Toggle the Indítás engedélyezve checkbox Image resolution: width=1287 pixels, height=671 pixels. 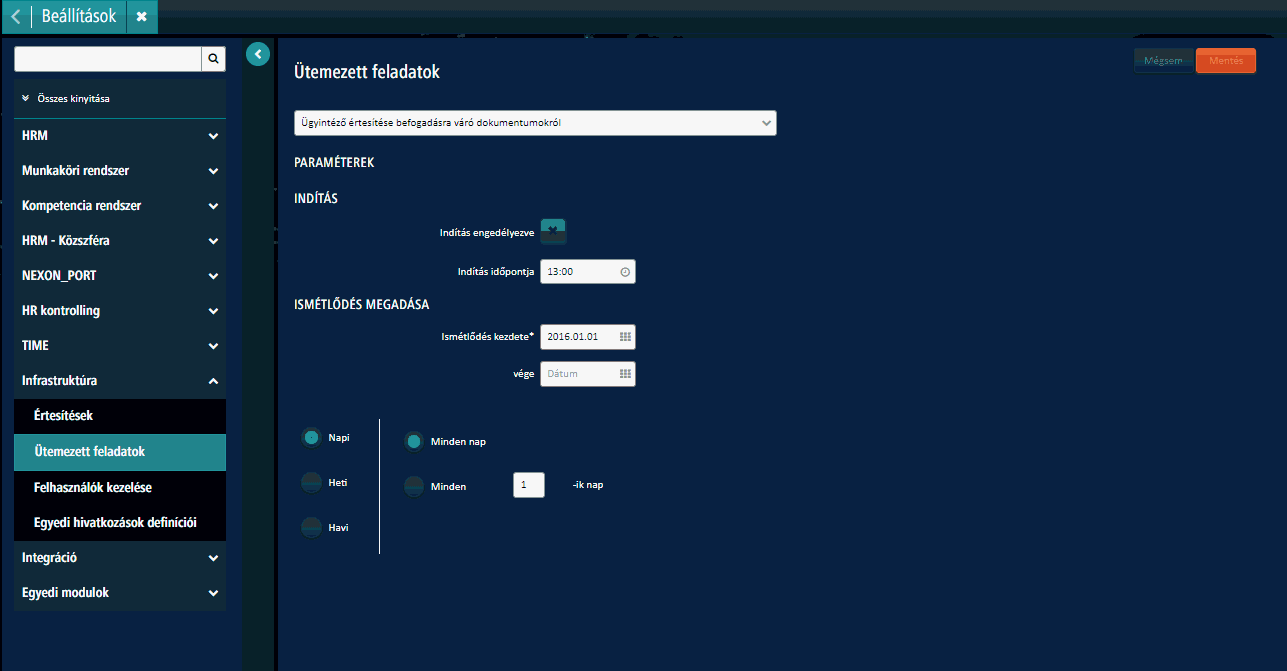[553, 232]
